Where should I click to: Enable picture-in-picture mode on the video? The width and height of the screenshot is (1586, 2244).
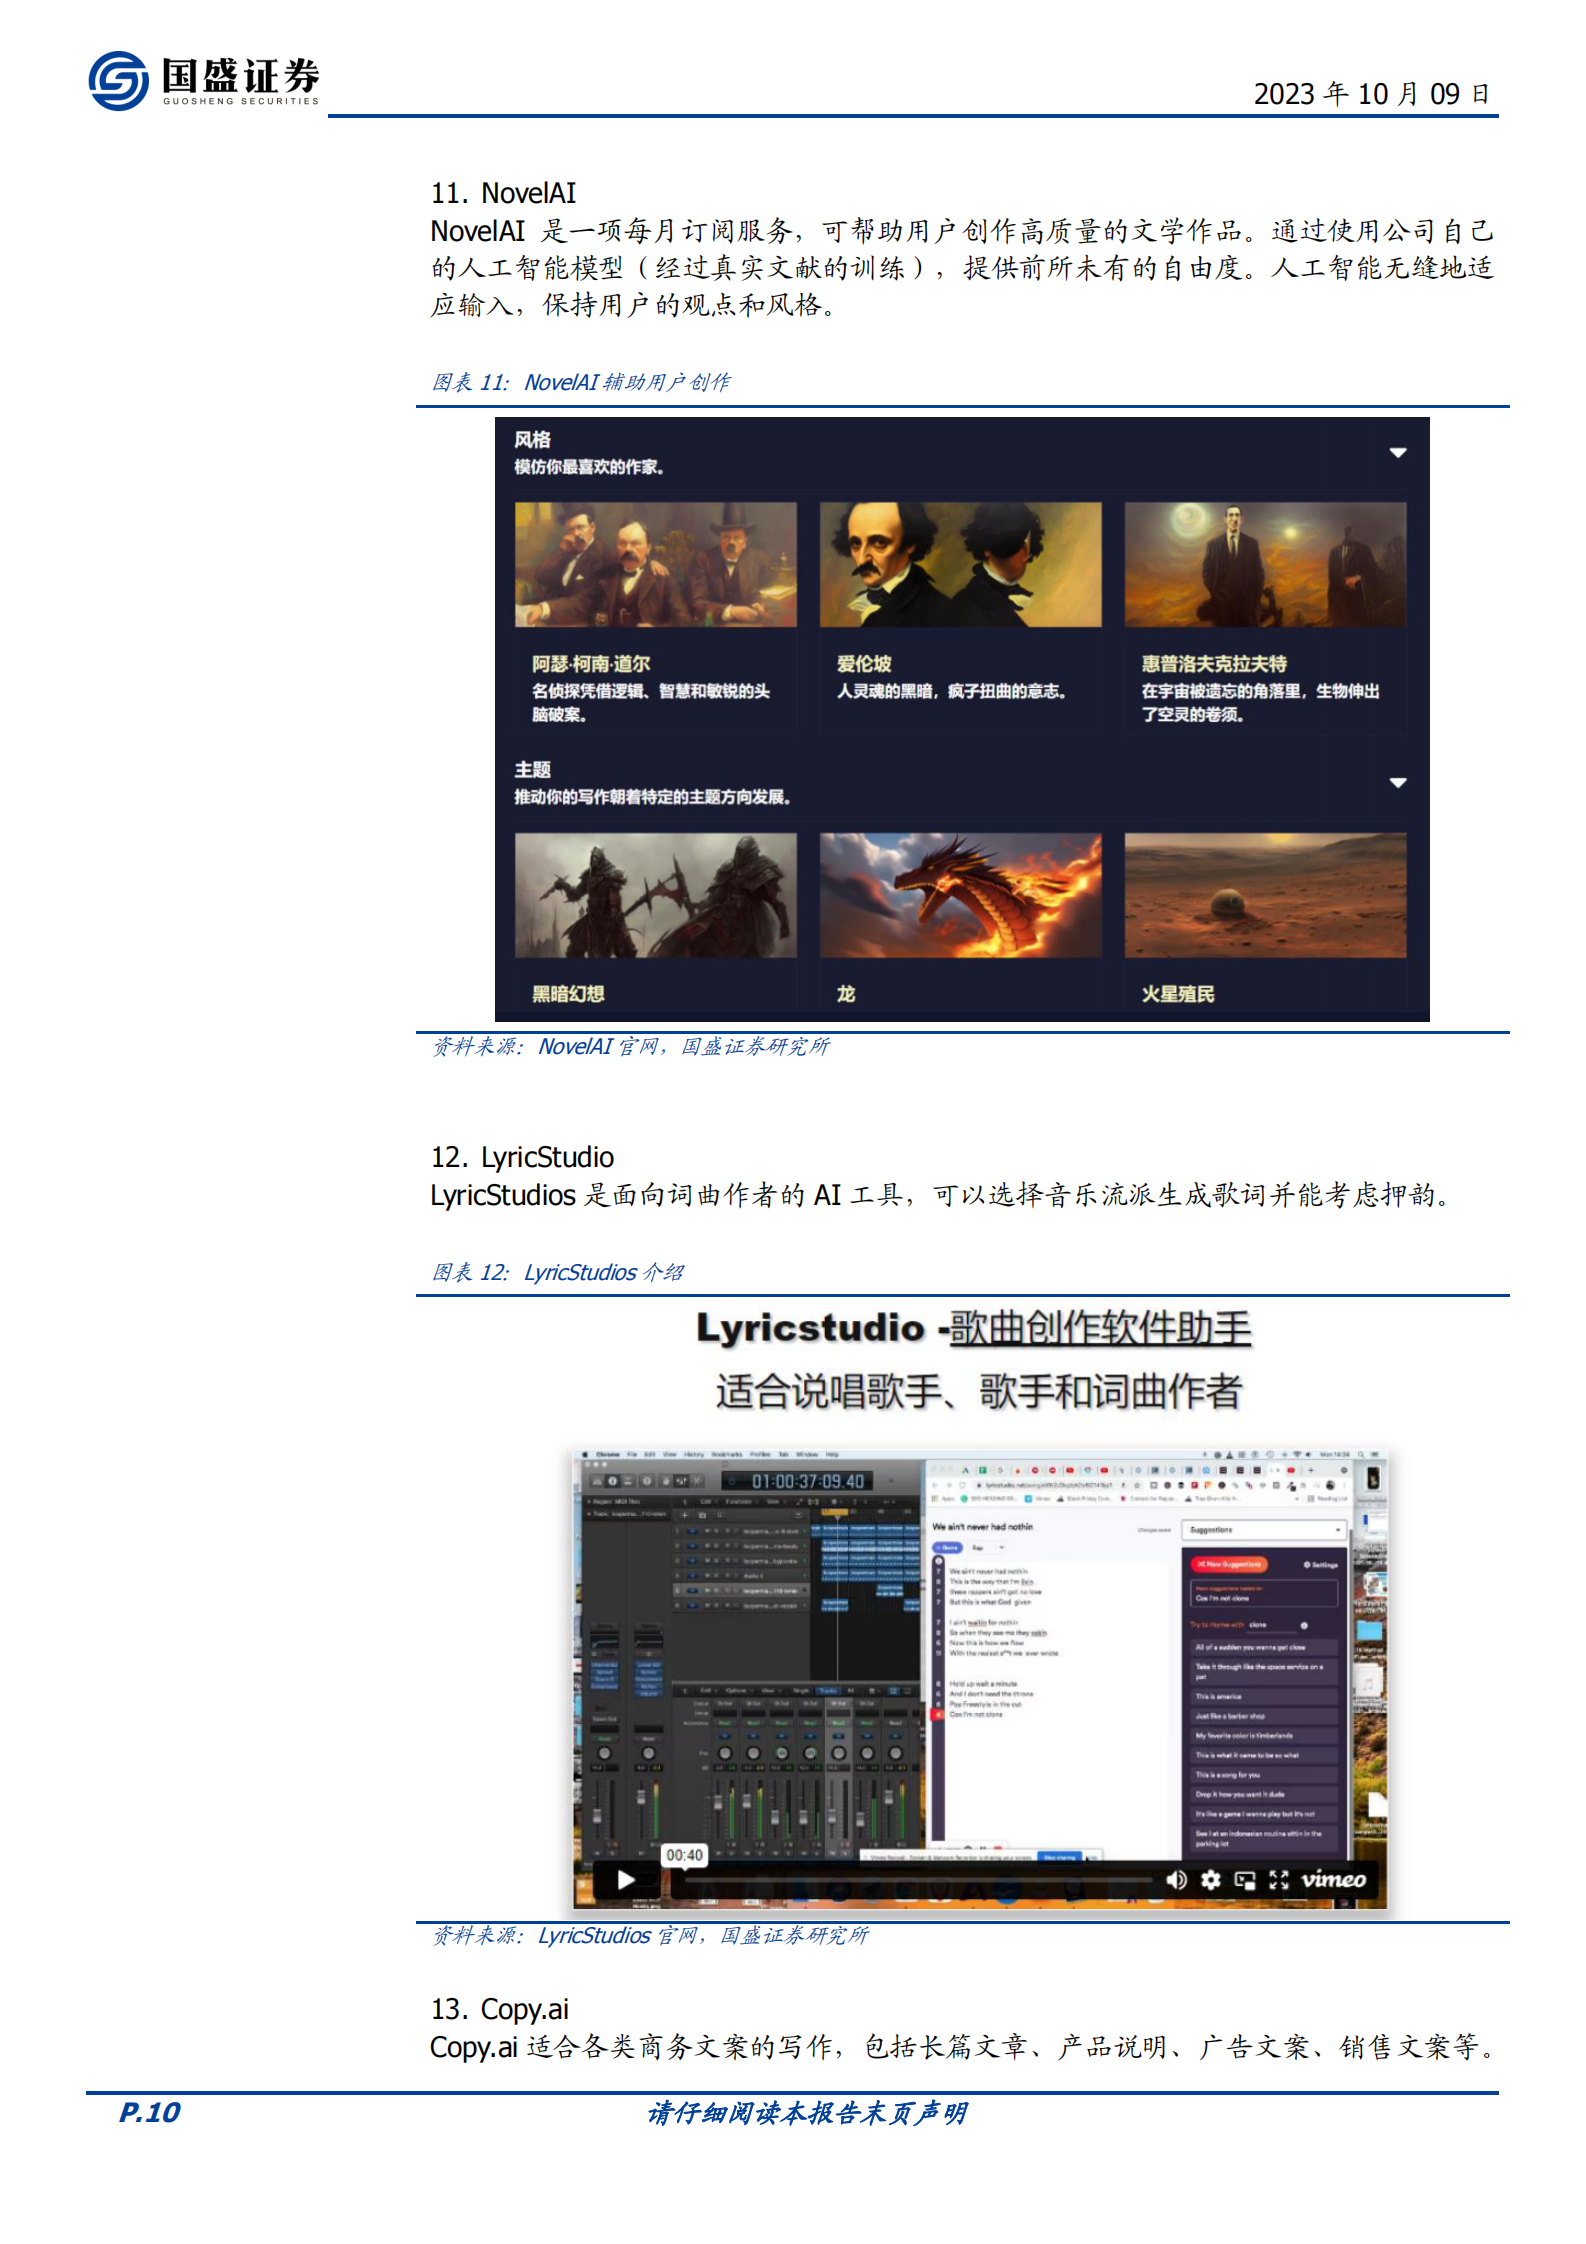tap(1245, 1880)
